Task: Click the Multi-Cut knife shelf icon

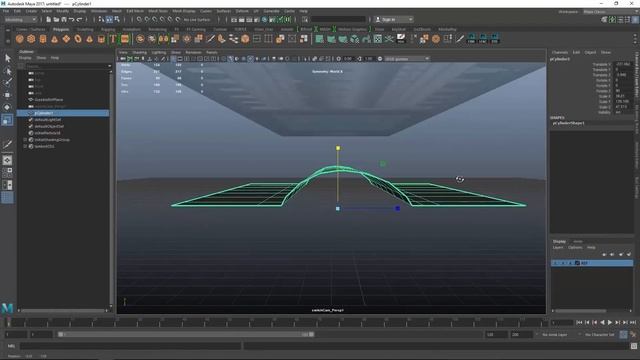Action: pos(210,39)
